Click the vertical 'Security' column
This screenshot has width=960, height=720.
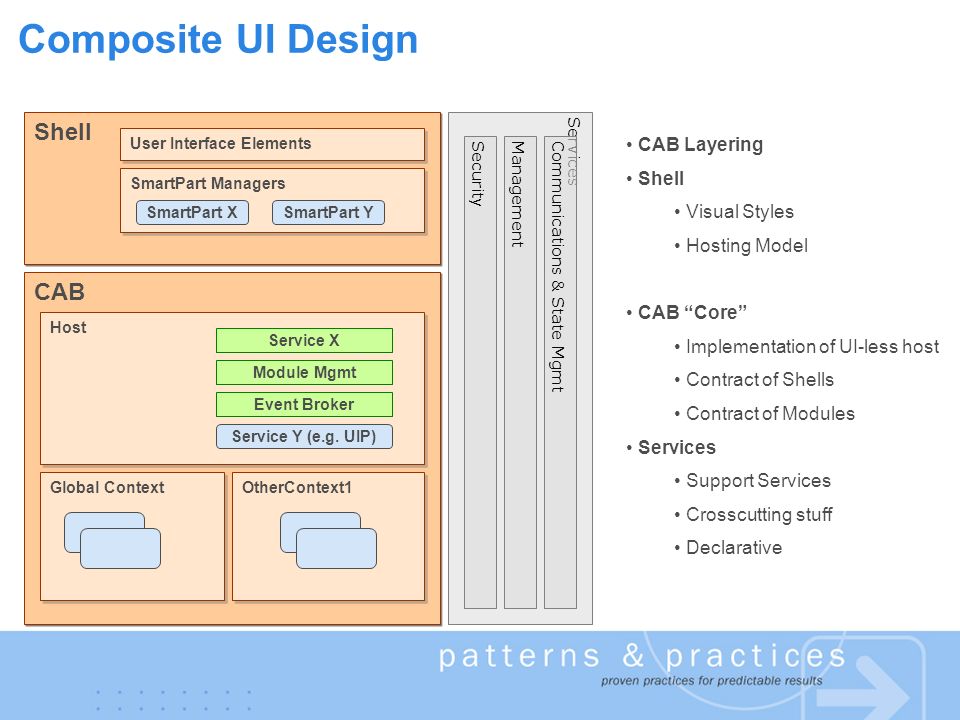pos(480,372)
